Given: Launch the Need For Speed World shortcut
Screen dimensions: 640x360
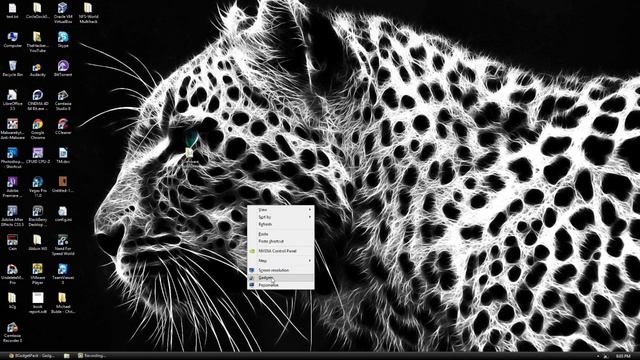Looking at the screenshot, I should coord(63,245).
